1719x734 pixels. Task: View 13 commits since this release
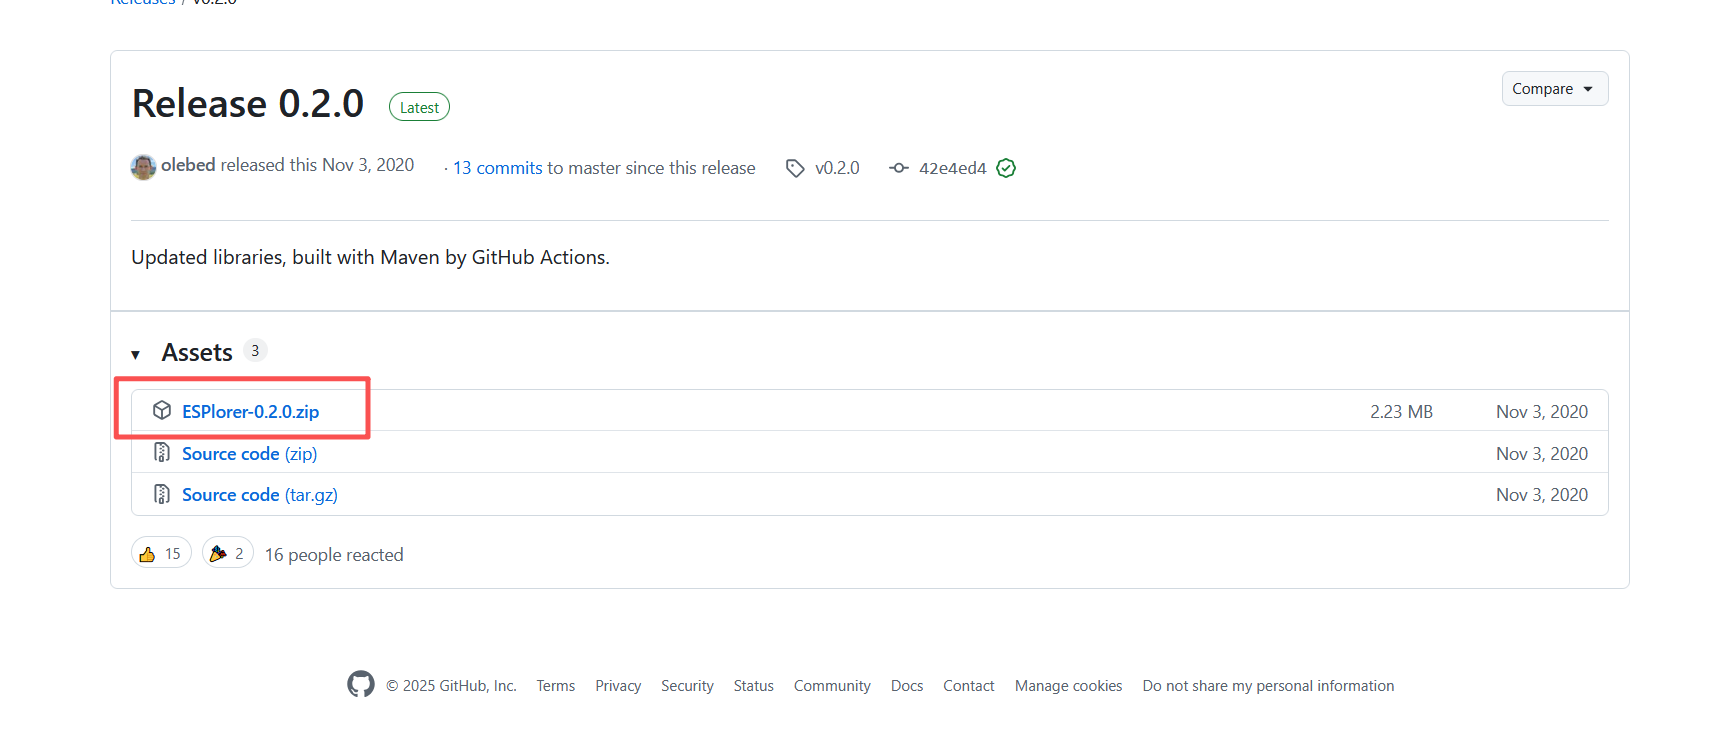[498, 168]
